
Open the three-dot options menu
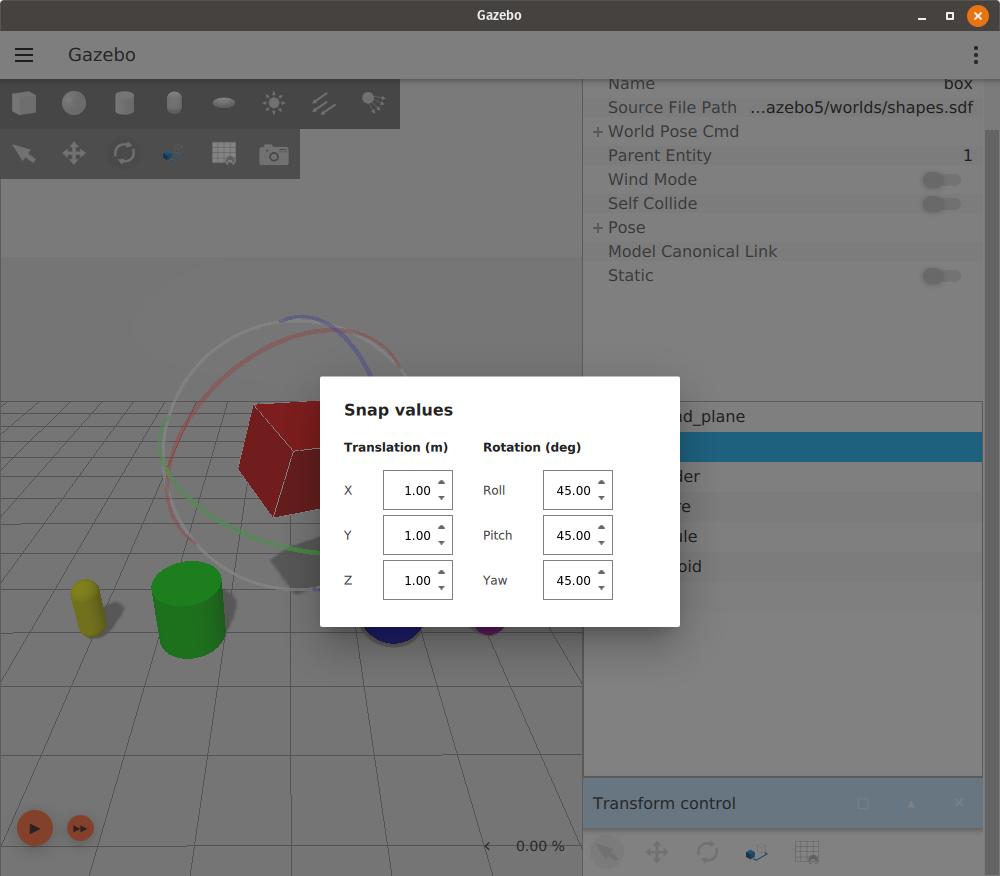coord(975,55)
